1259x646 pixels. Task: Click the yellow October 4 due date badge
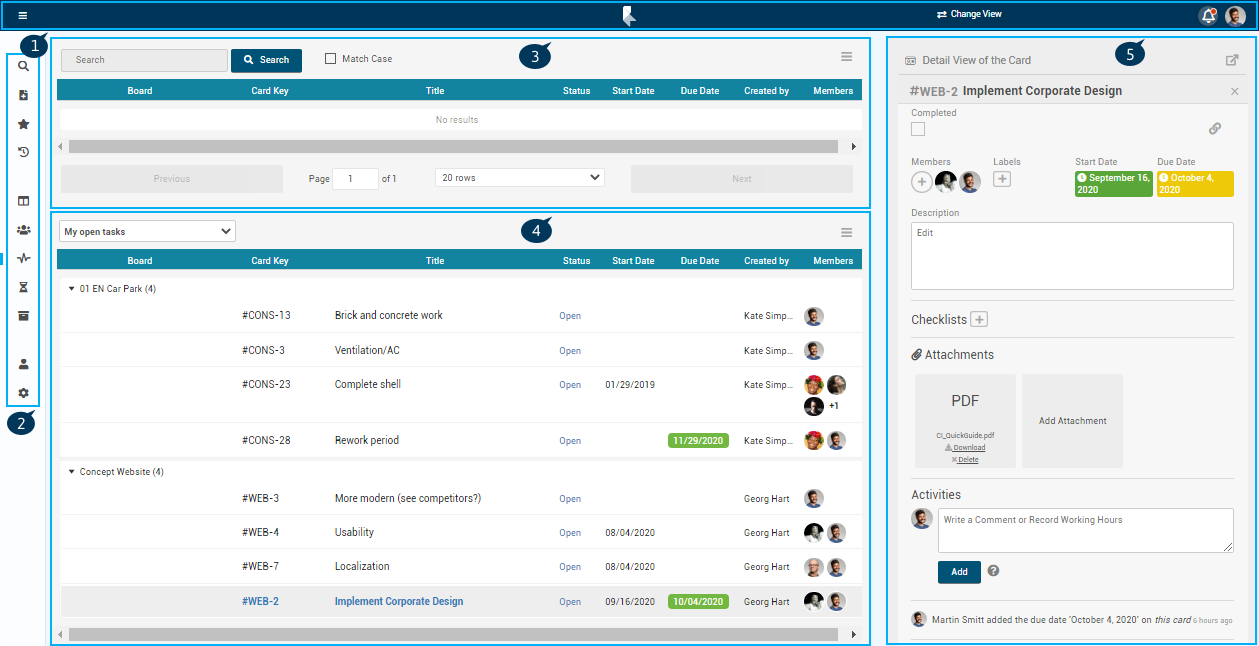pyautogui.click(x=1194, y=183)
